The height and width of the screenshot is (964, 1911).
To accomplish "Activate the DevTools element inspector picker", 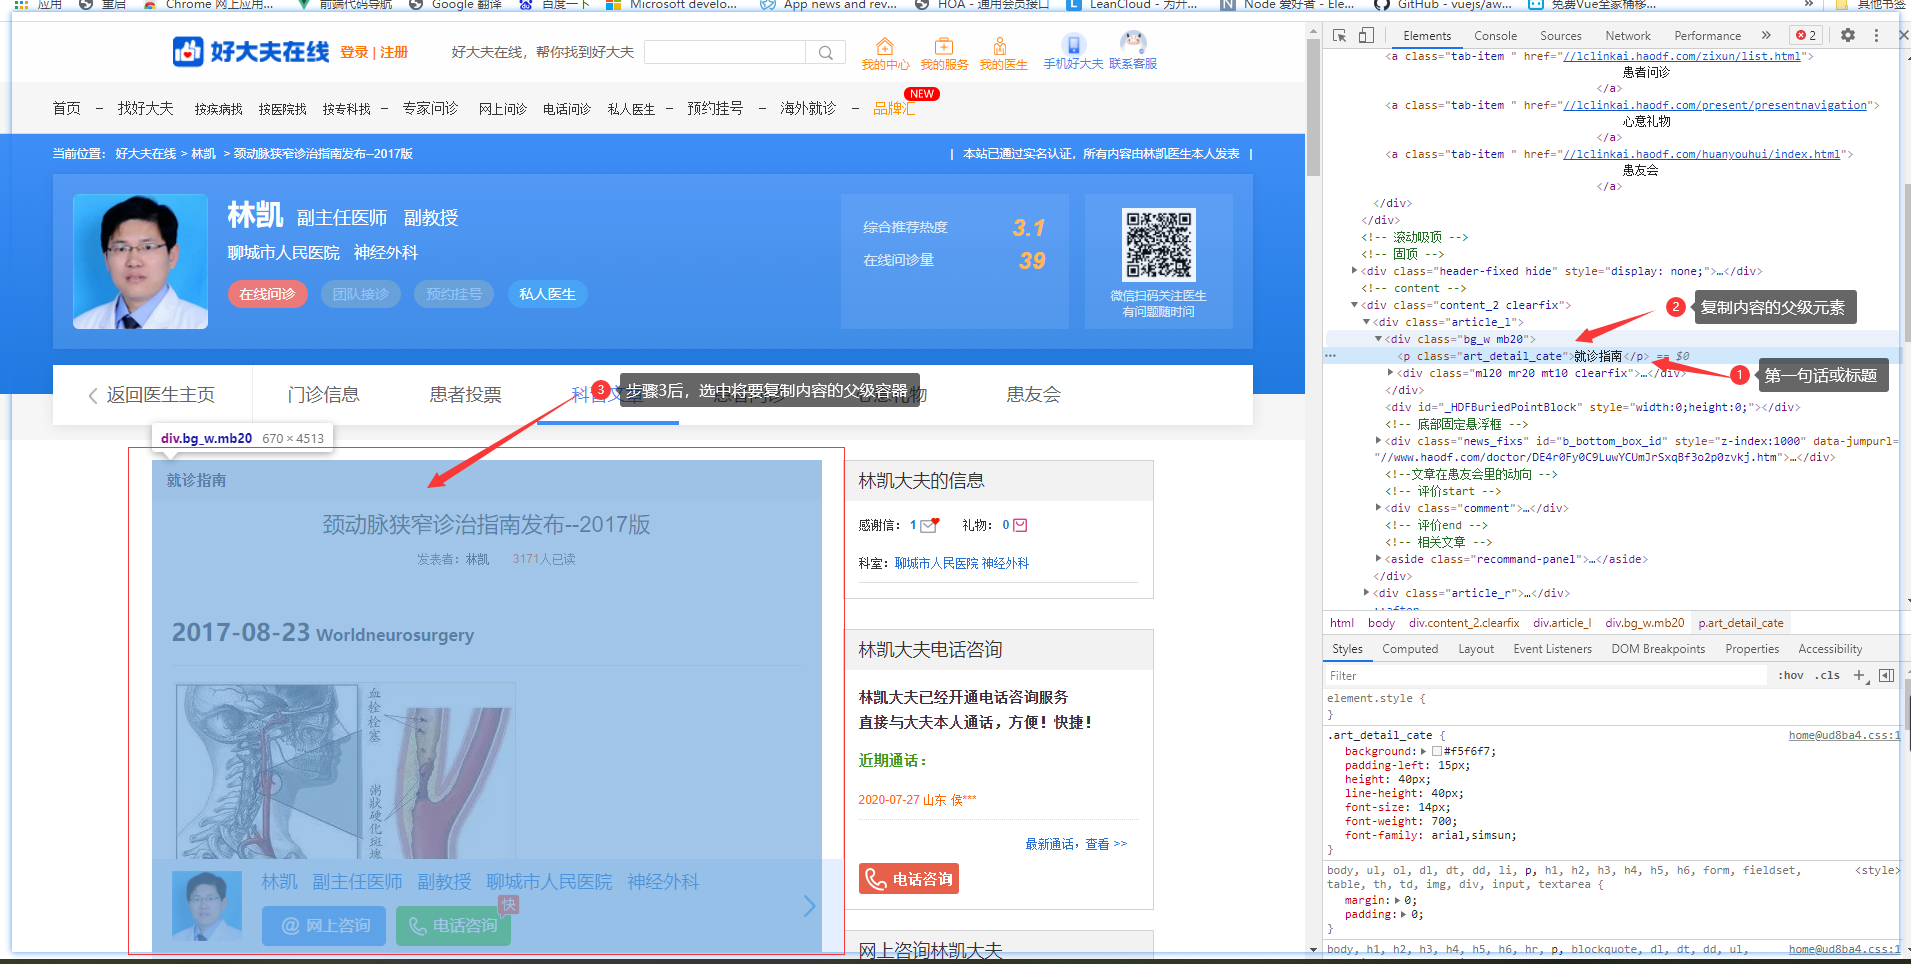I will click(x=1339, y=35).
